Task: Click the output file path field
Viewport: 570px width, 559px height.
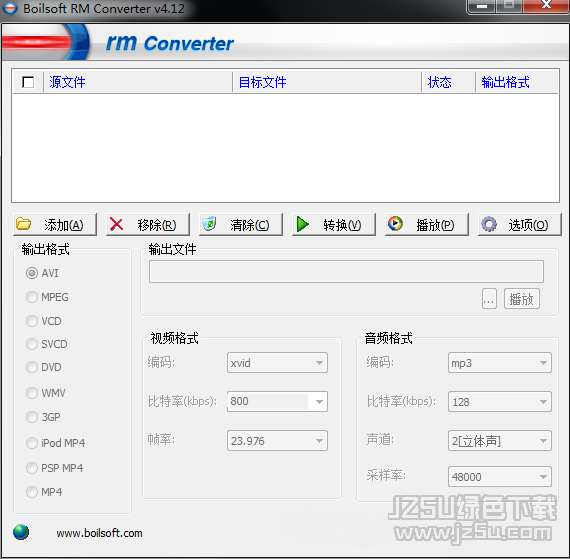Action: click(x=346, y=271)
